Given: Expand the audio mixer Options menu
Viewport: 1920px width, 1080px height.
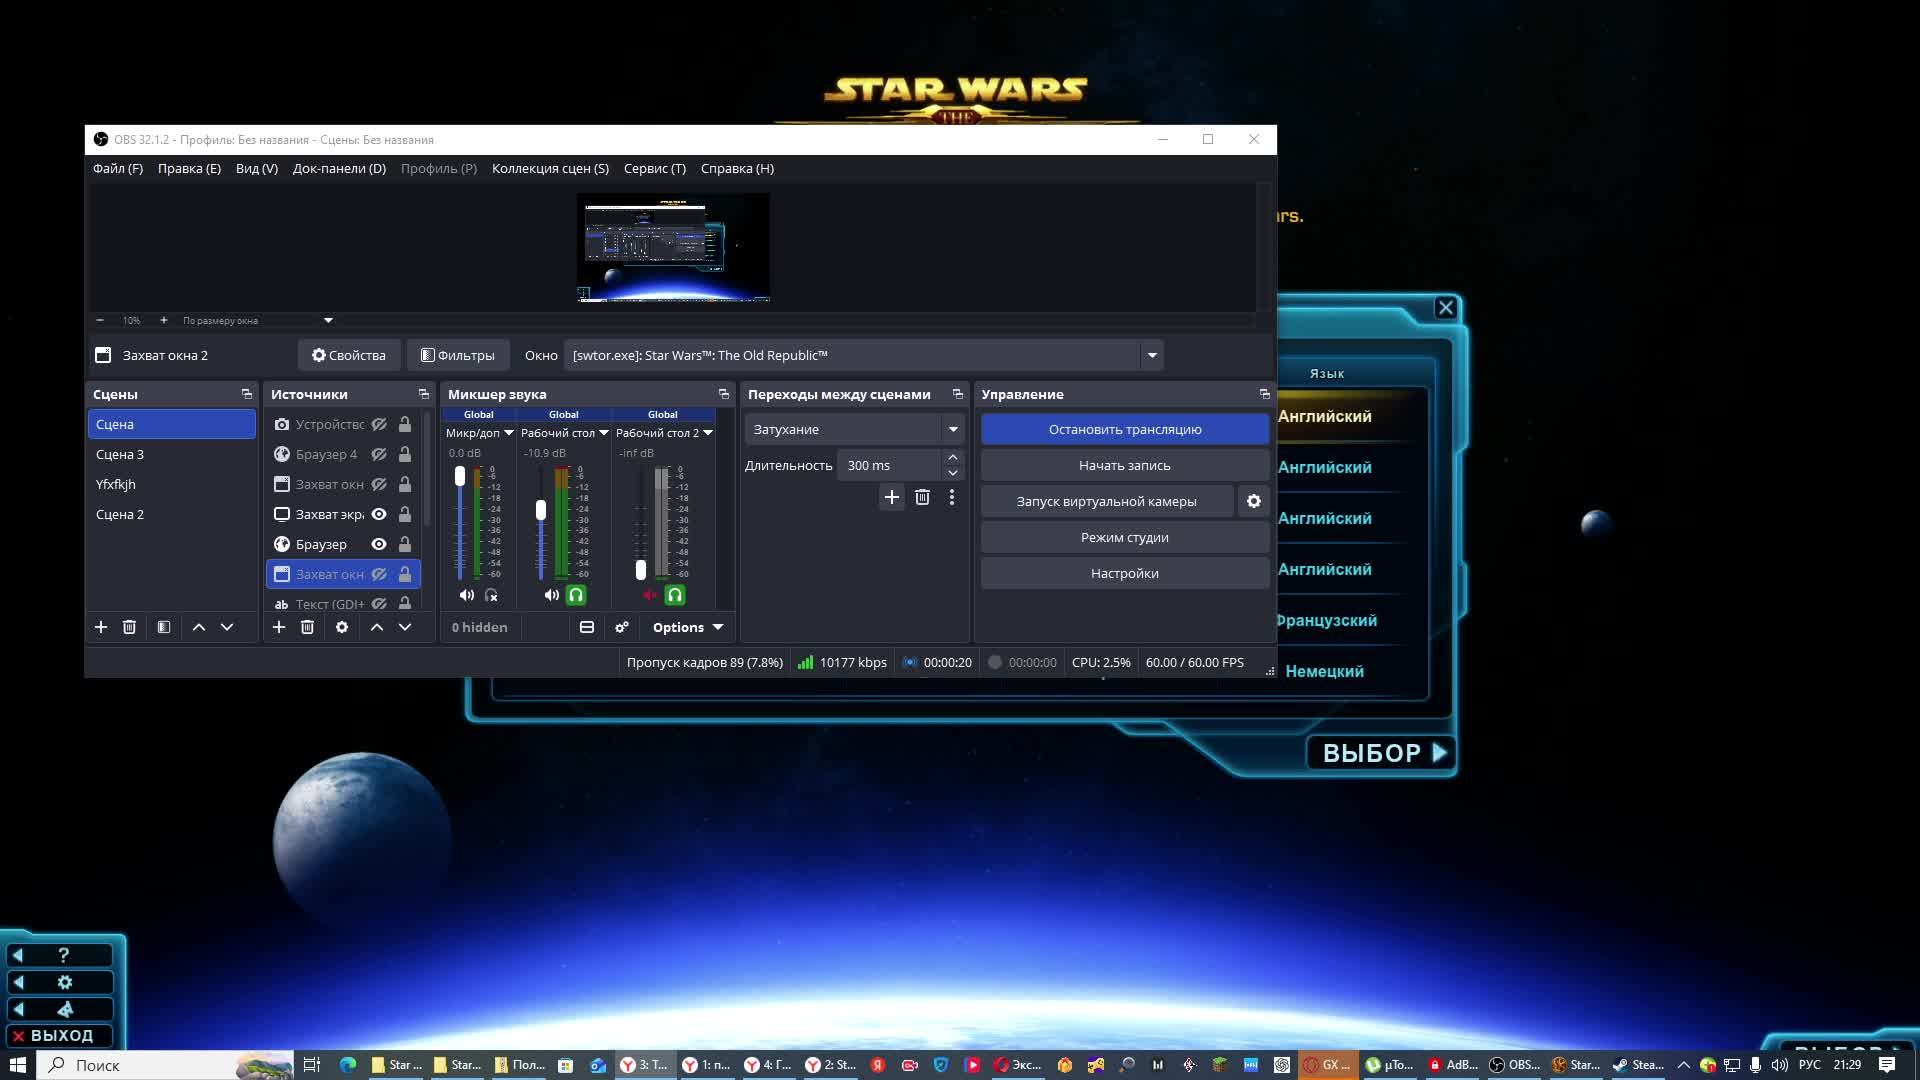Looking at the screenshot, I should click(x=687, y=627).
